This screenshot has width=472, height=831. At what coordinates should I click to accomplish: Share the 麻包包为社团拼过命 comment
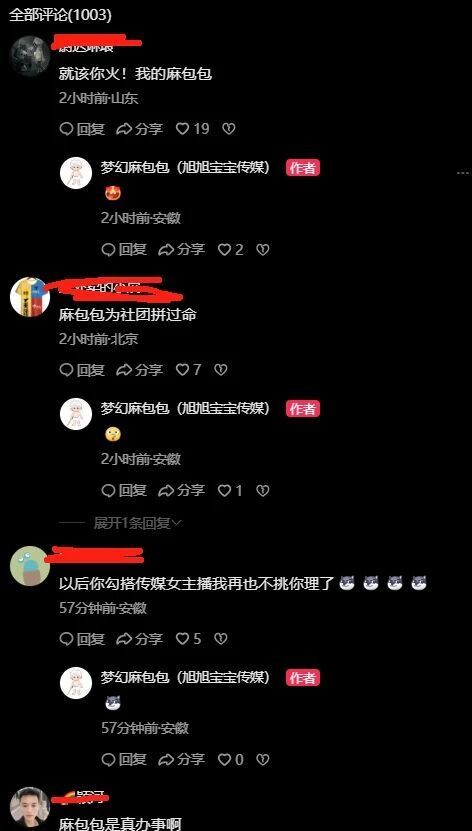tap(139, 369)
